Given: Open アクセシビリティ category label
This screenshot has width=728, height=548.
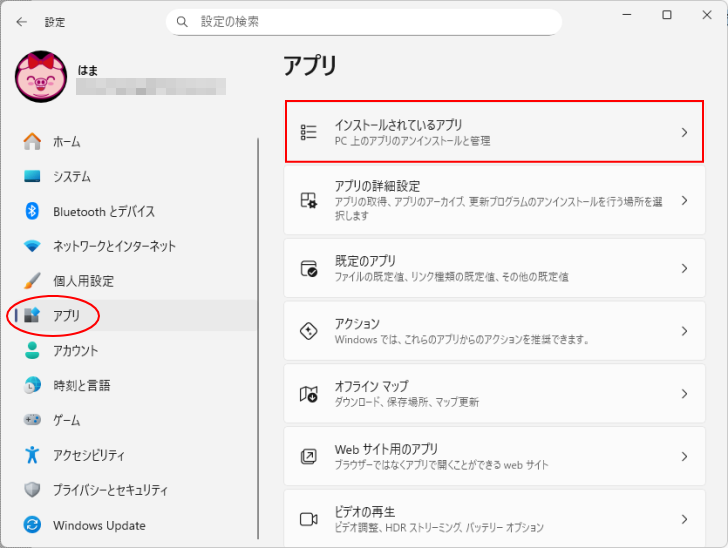Looking at the screenshot, I should [x=89, y=455].
